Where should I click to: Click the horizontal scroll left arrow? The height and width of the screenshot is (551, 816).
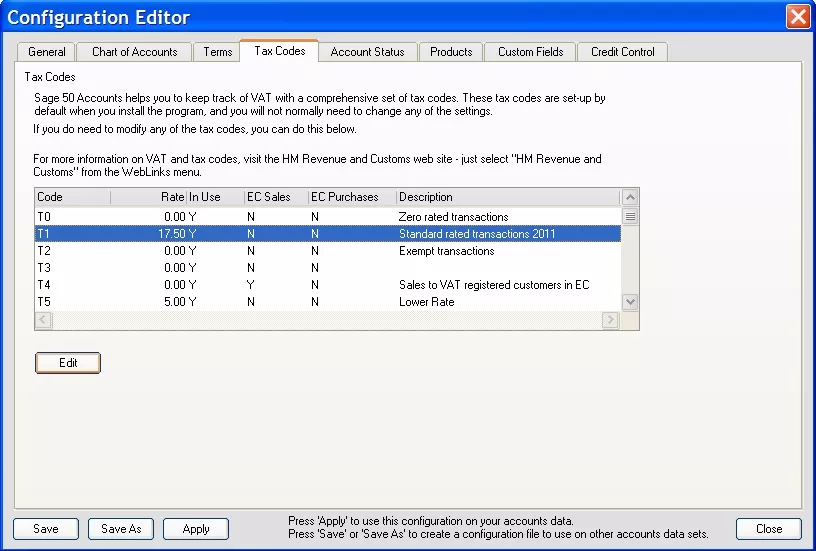click(43, 319)
